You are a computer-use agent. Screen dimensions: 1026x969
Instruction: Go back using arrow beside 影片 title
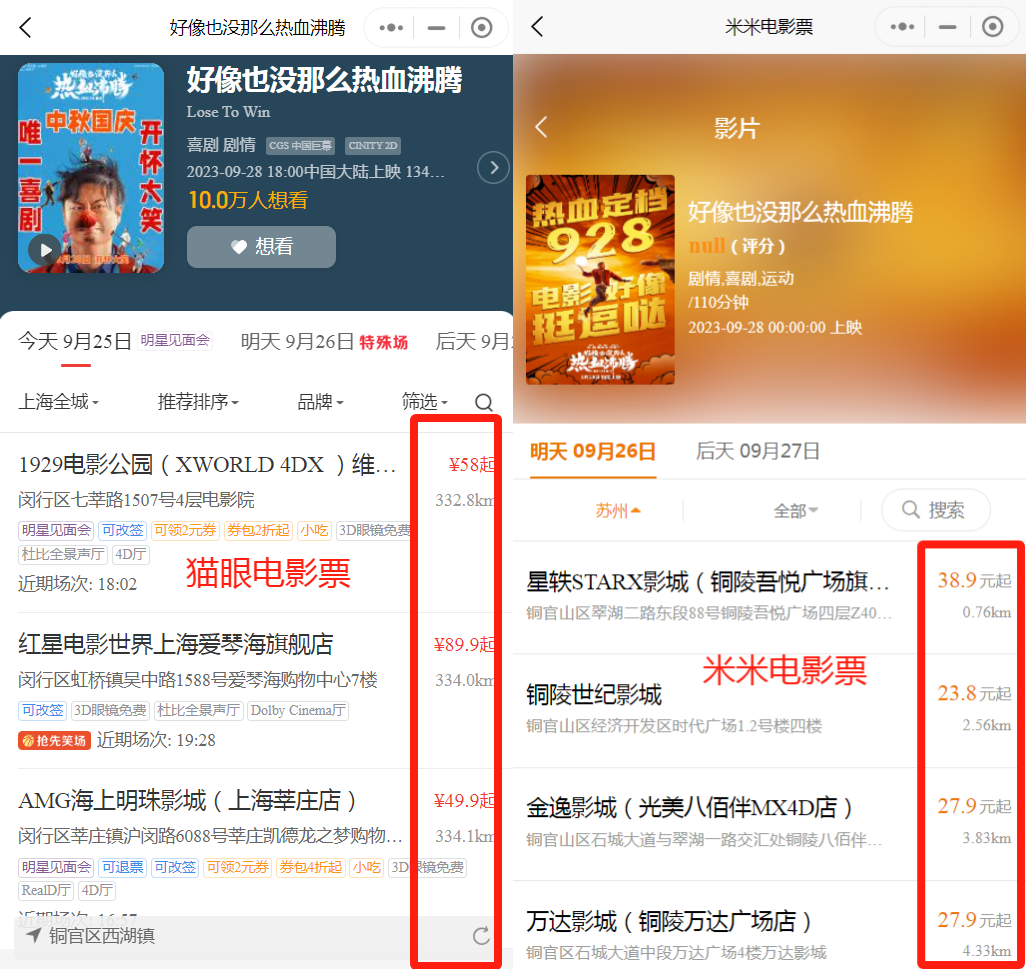(x=541, y=127)
